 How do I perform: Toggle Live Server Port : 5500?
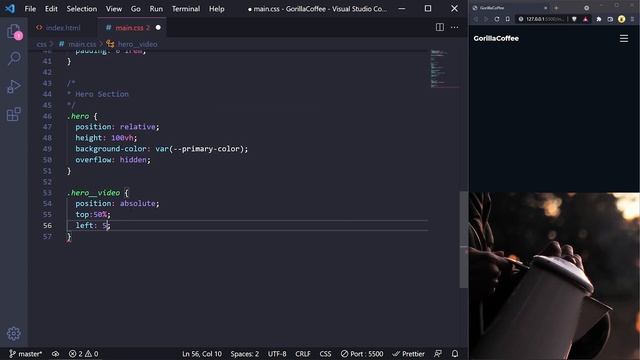(x=362, y=354)
